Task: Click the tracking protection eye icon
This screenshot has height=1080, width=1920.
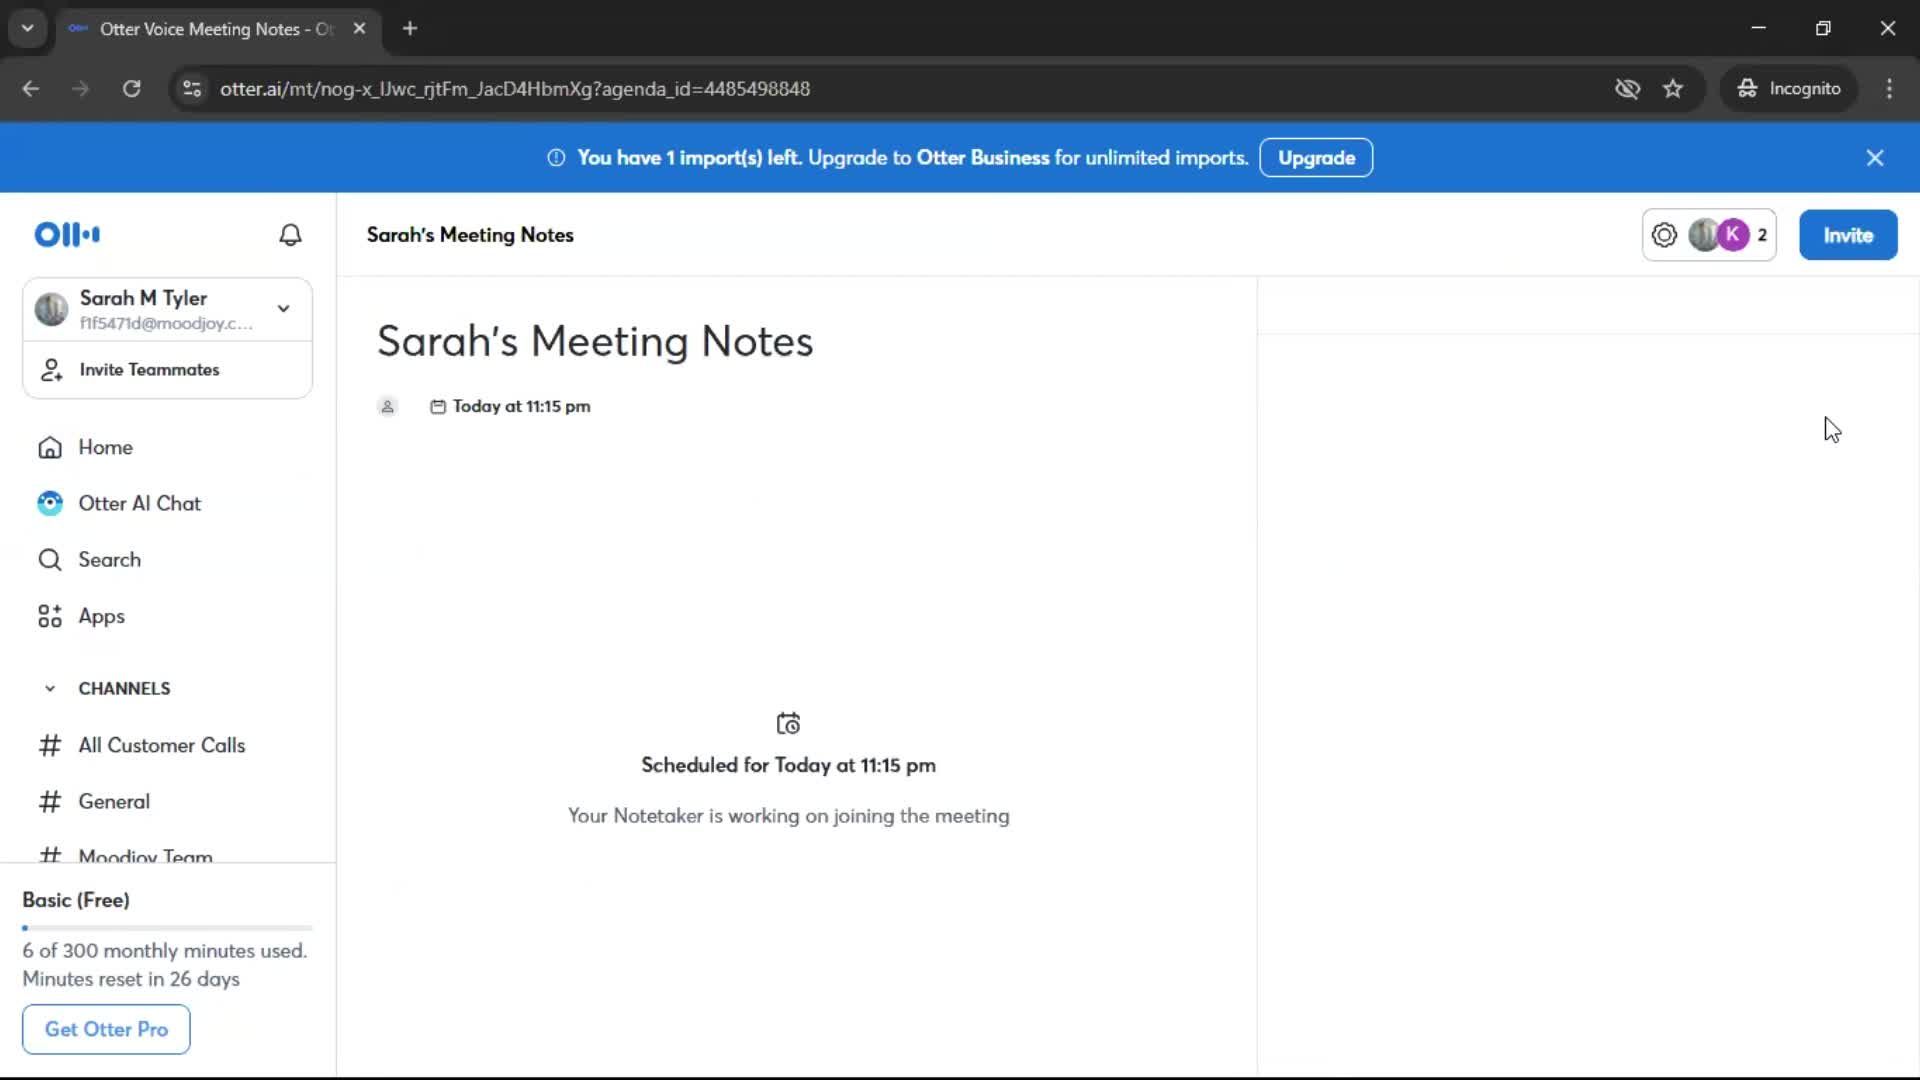Action: point(1627,89)
